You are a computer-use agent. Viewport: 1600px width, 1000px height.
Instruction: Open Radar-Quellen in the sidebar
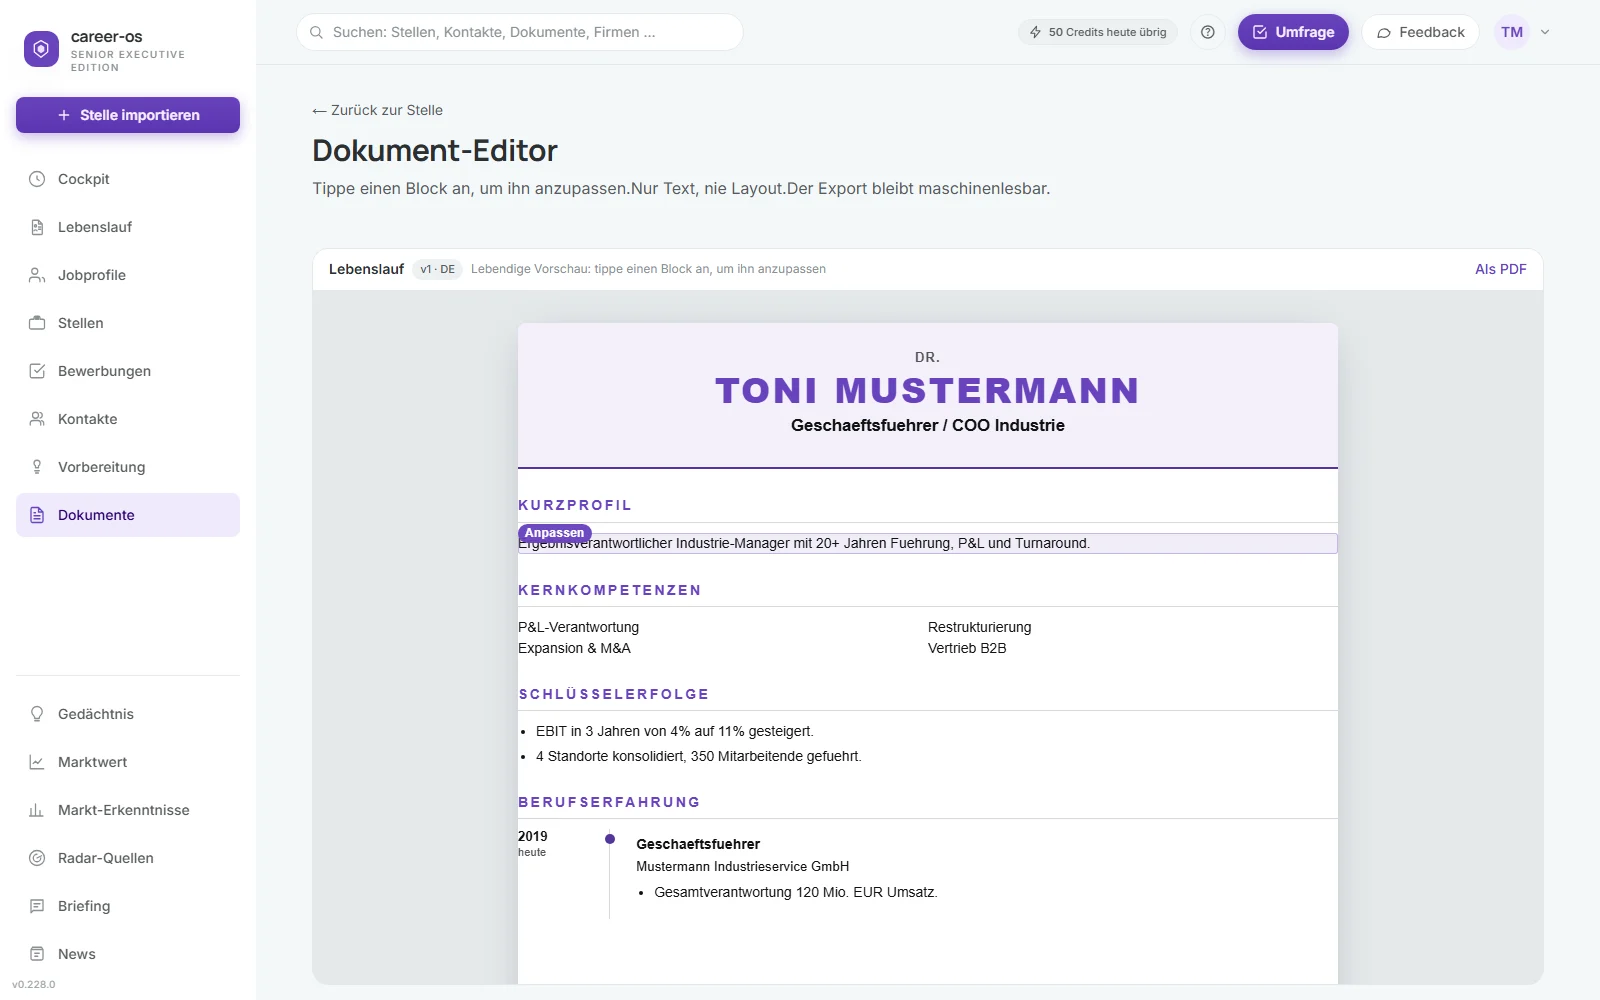128,858
